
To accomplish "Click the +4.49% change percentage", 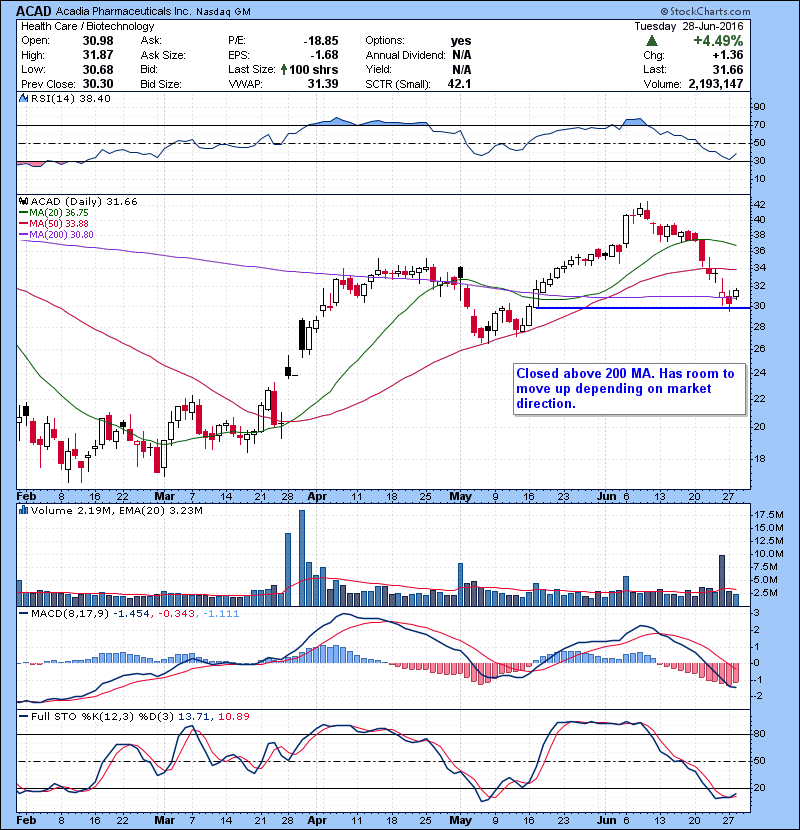I will point(718,41).
